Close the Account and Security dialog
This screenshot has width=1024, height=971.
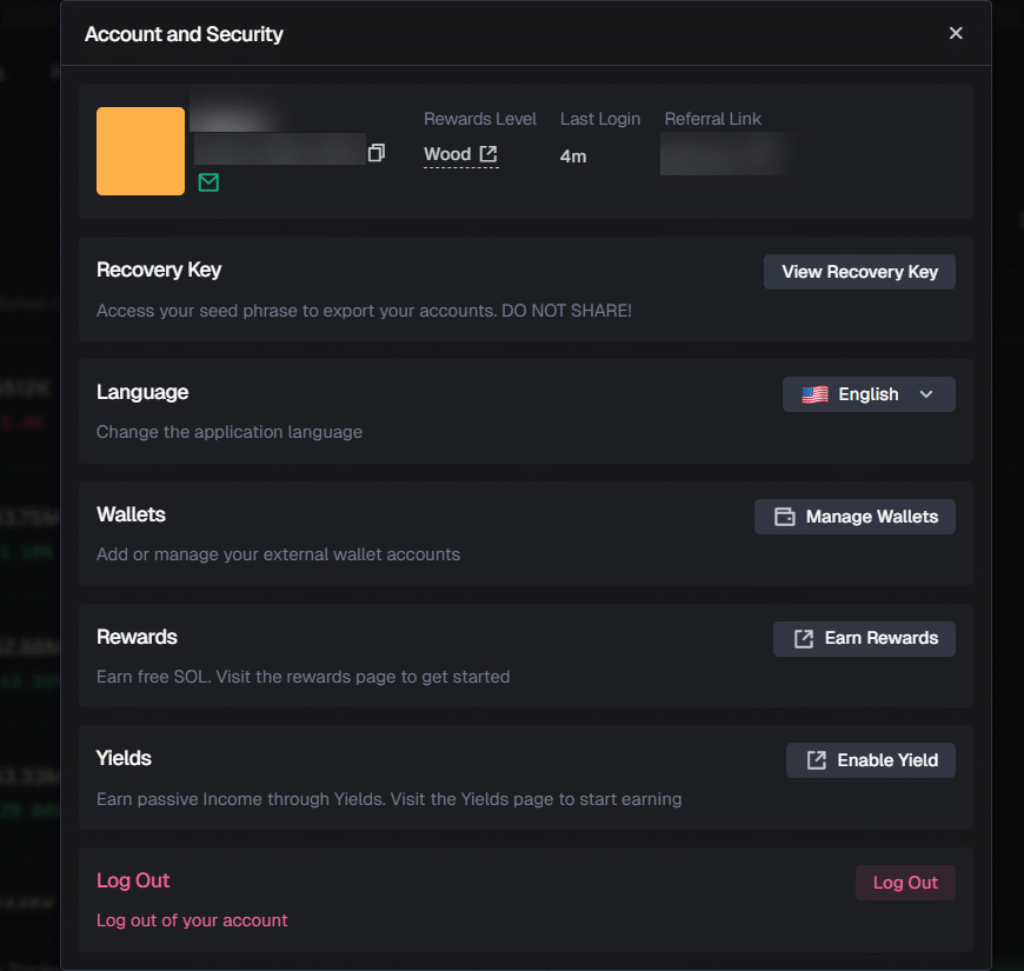tap(955, 33)
